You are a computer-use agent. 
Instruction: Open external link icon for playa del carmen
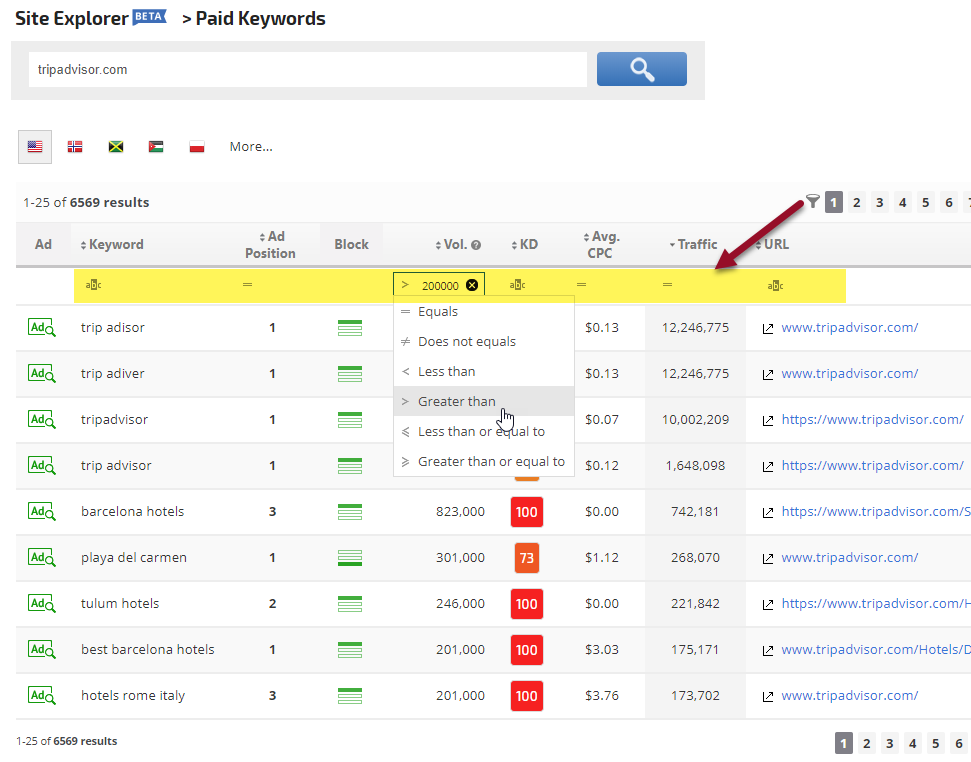(x=768, y=558)
